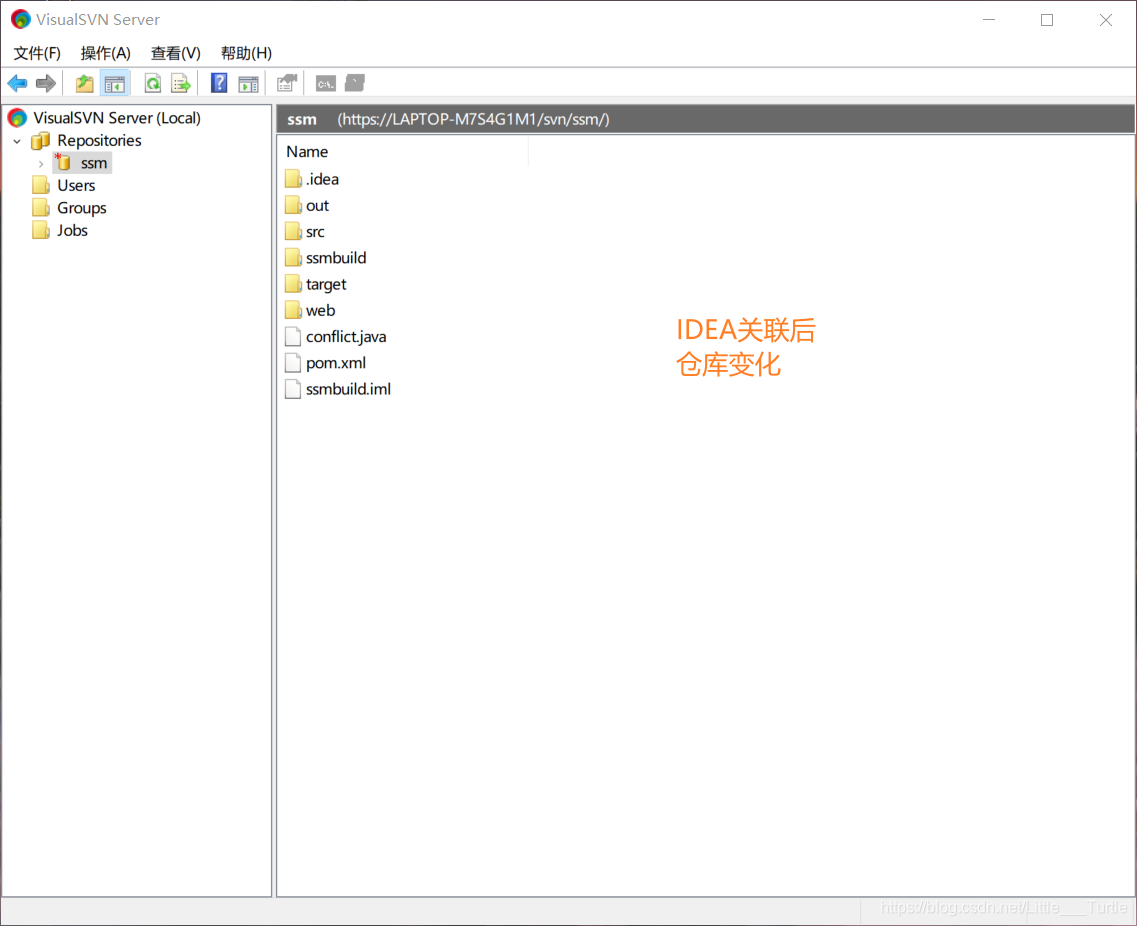The width and height of the screenshot is (1137, 926).
Task: Toggle the Show/Hide Console Tree icon
Action: tap(115, 83)
